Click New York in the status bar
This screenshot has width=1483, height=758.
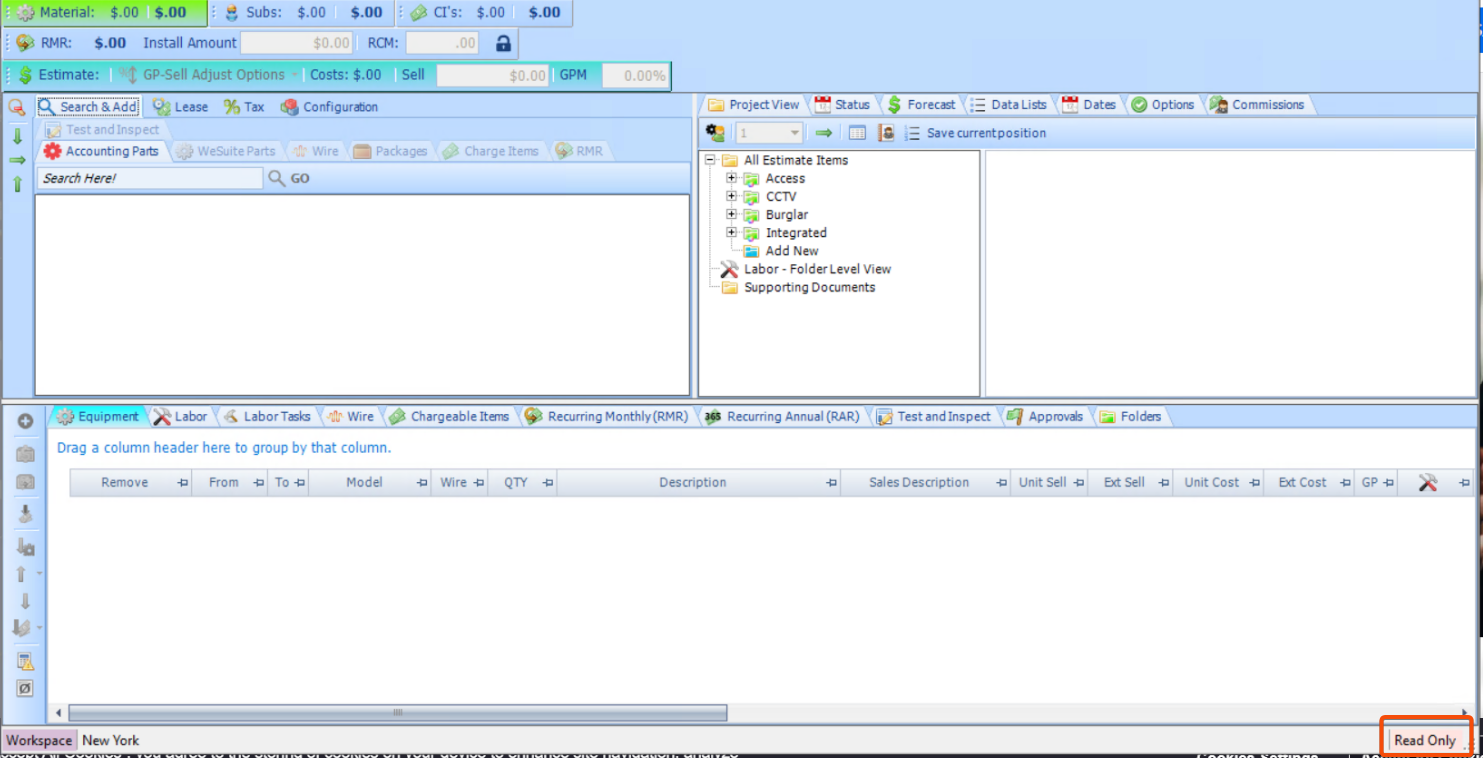point(111,741)
